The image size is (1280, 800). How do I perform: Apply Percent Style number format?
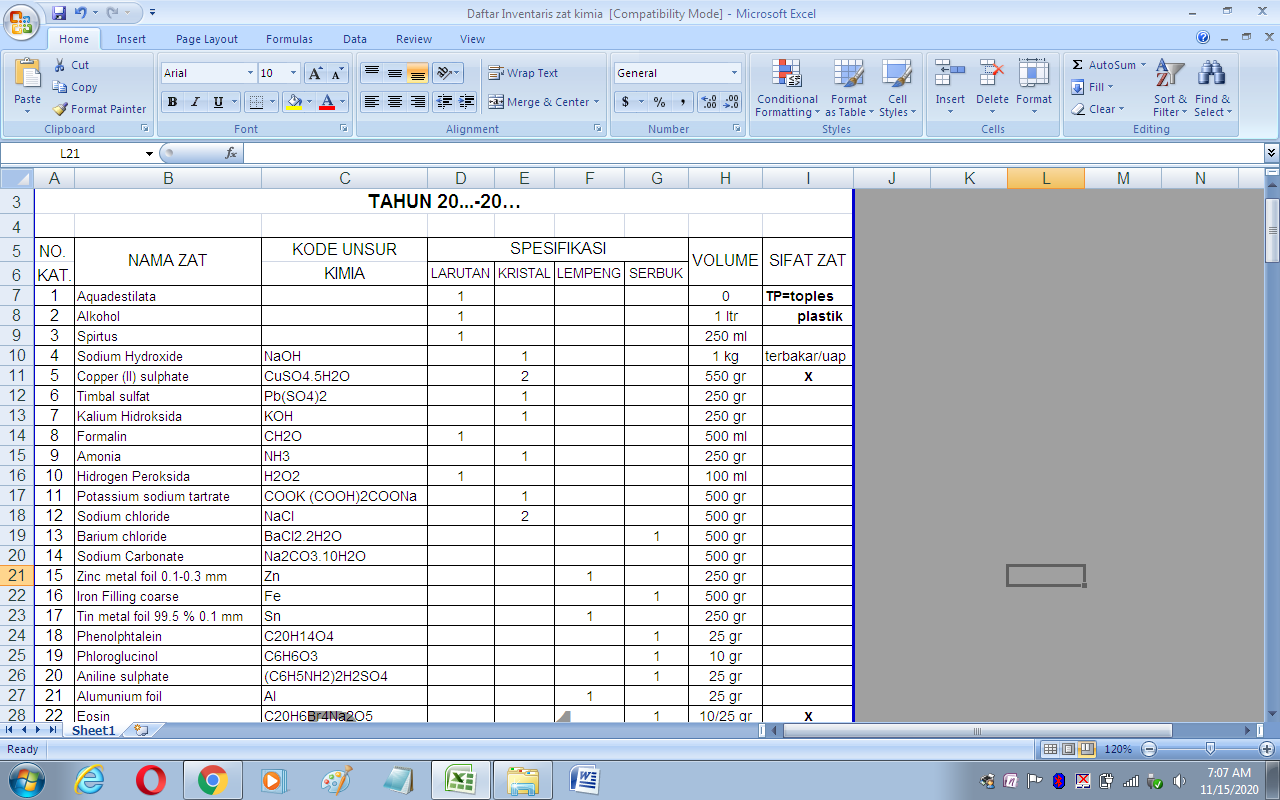pyautogui.click(x=659, y=102)
